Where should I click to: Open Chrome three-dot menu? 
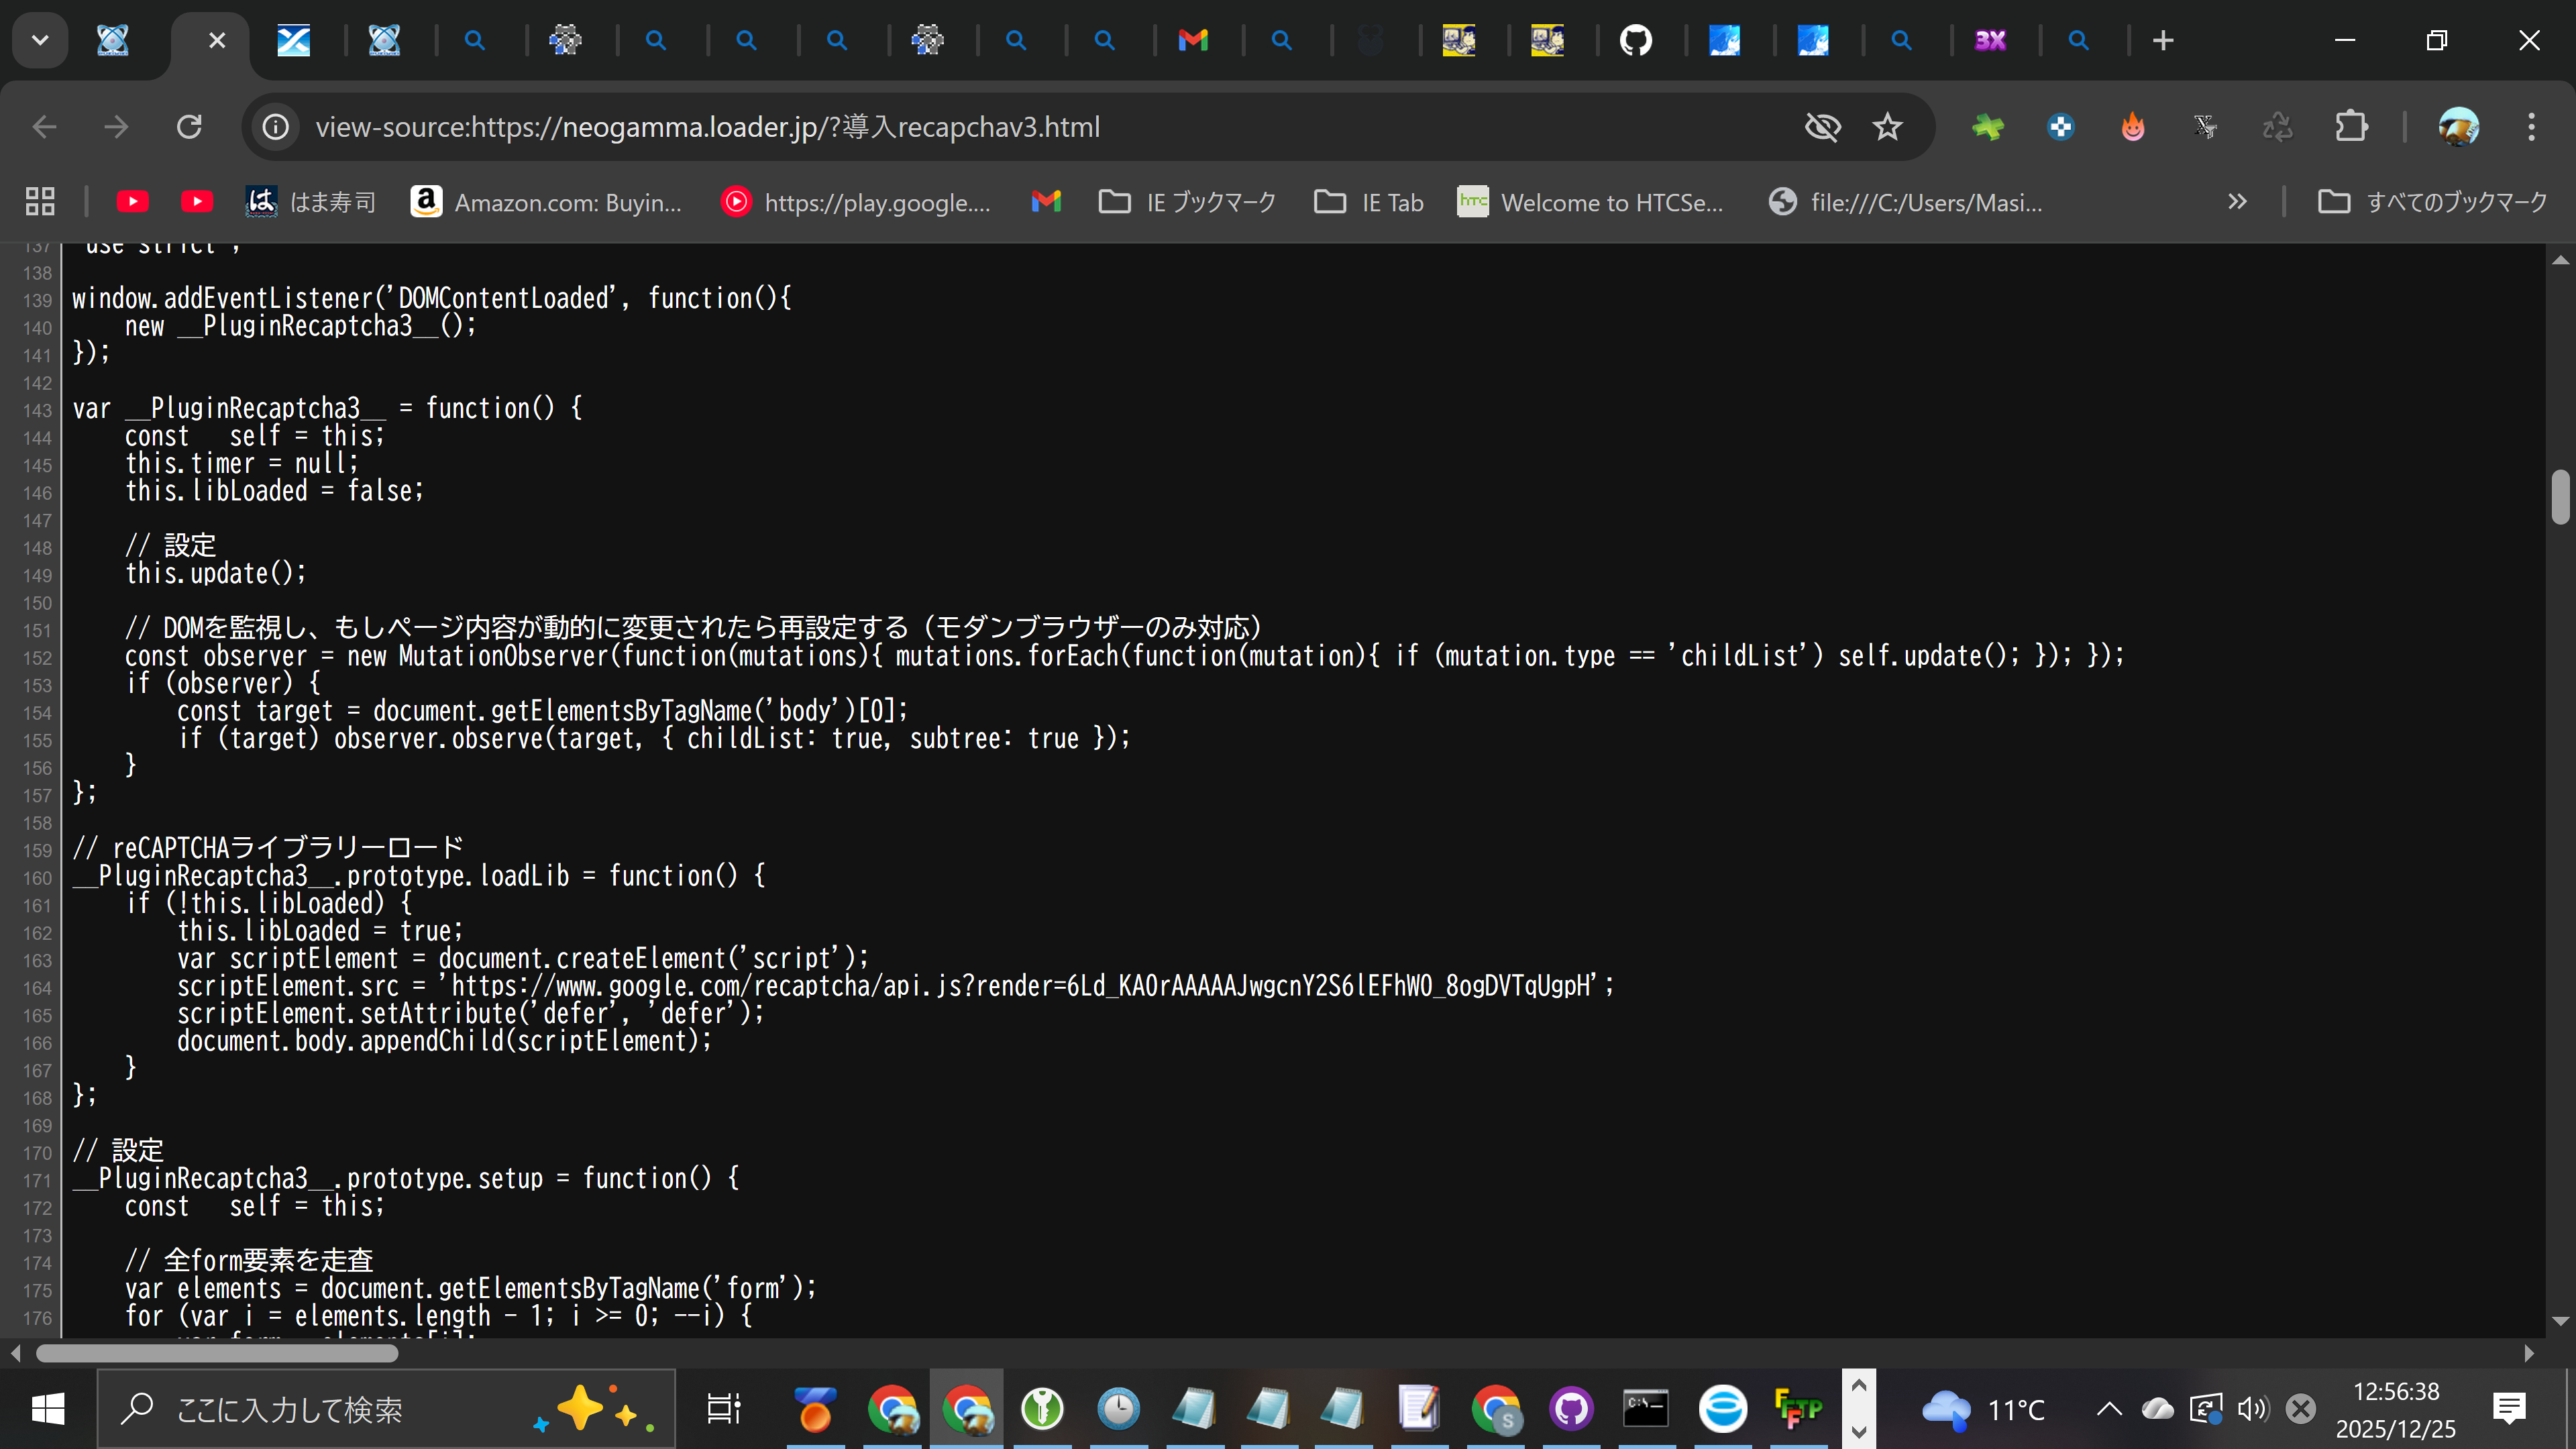[2531, 127]
